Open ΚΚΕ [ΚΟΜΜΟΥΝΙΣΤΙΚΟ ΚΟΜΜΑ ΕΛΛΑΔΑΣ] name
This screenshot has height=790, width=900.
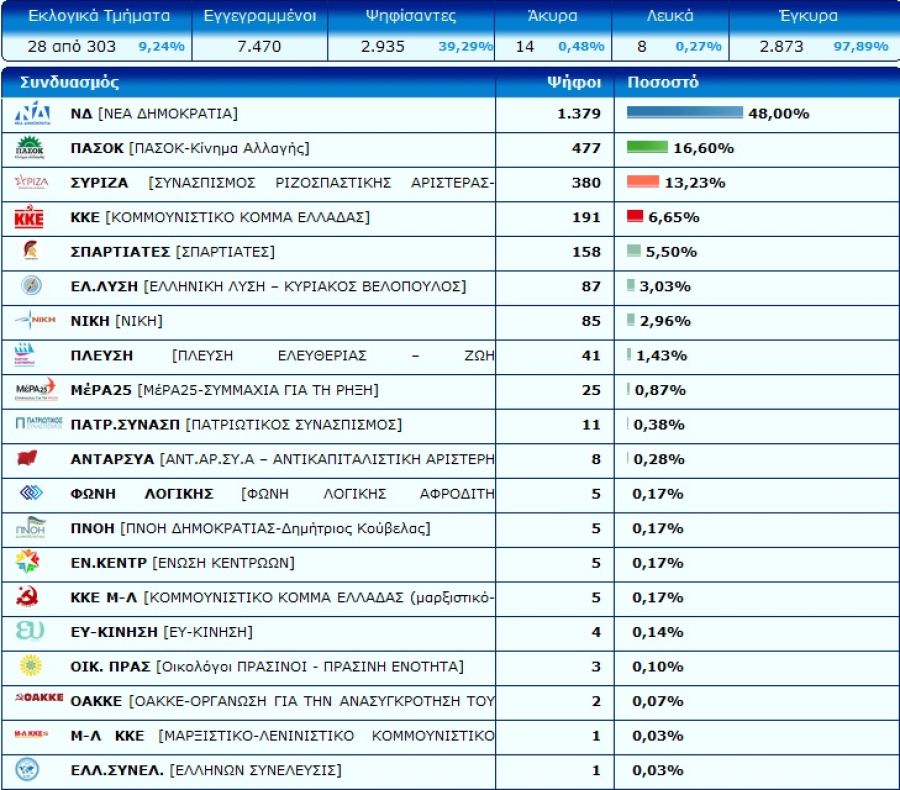tap(220, 217)
